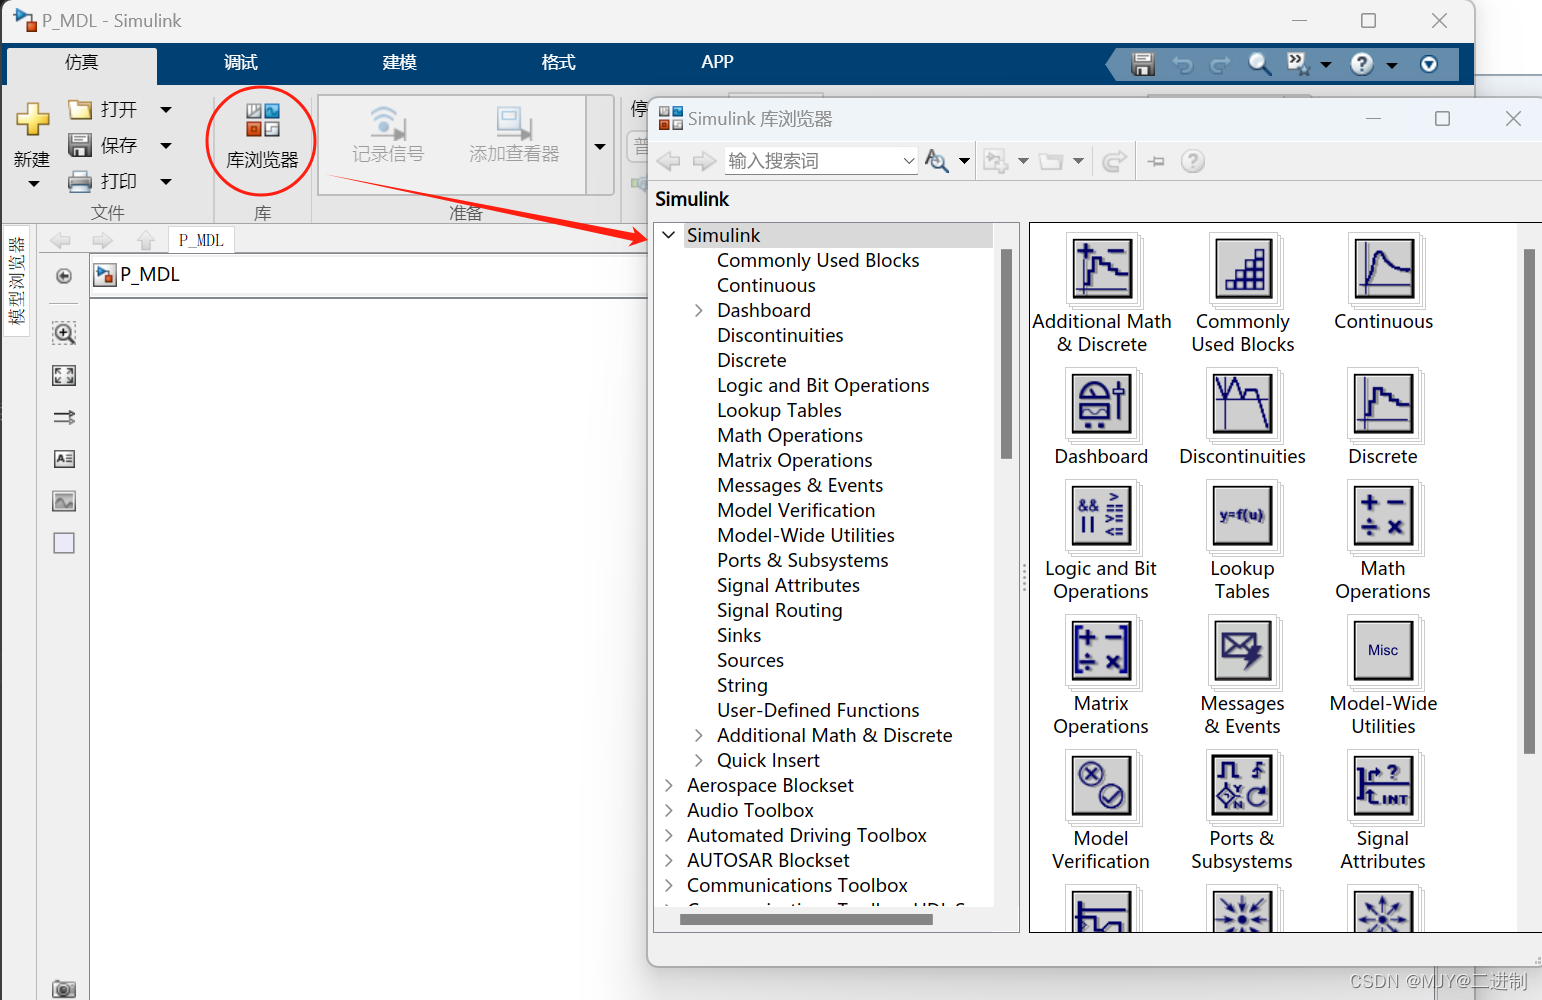The width and height of the screenshot is (1542, 1000).
Task: Select Signal Routing in the library tree
Action: [780, 610]
